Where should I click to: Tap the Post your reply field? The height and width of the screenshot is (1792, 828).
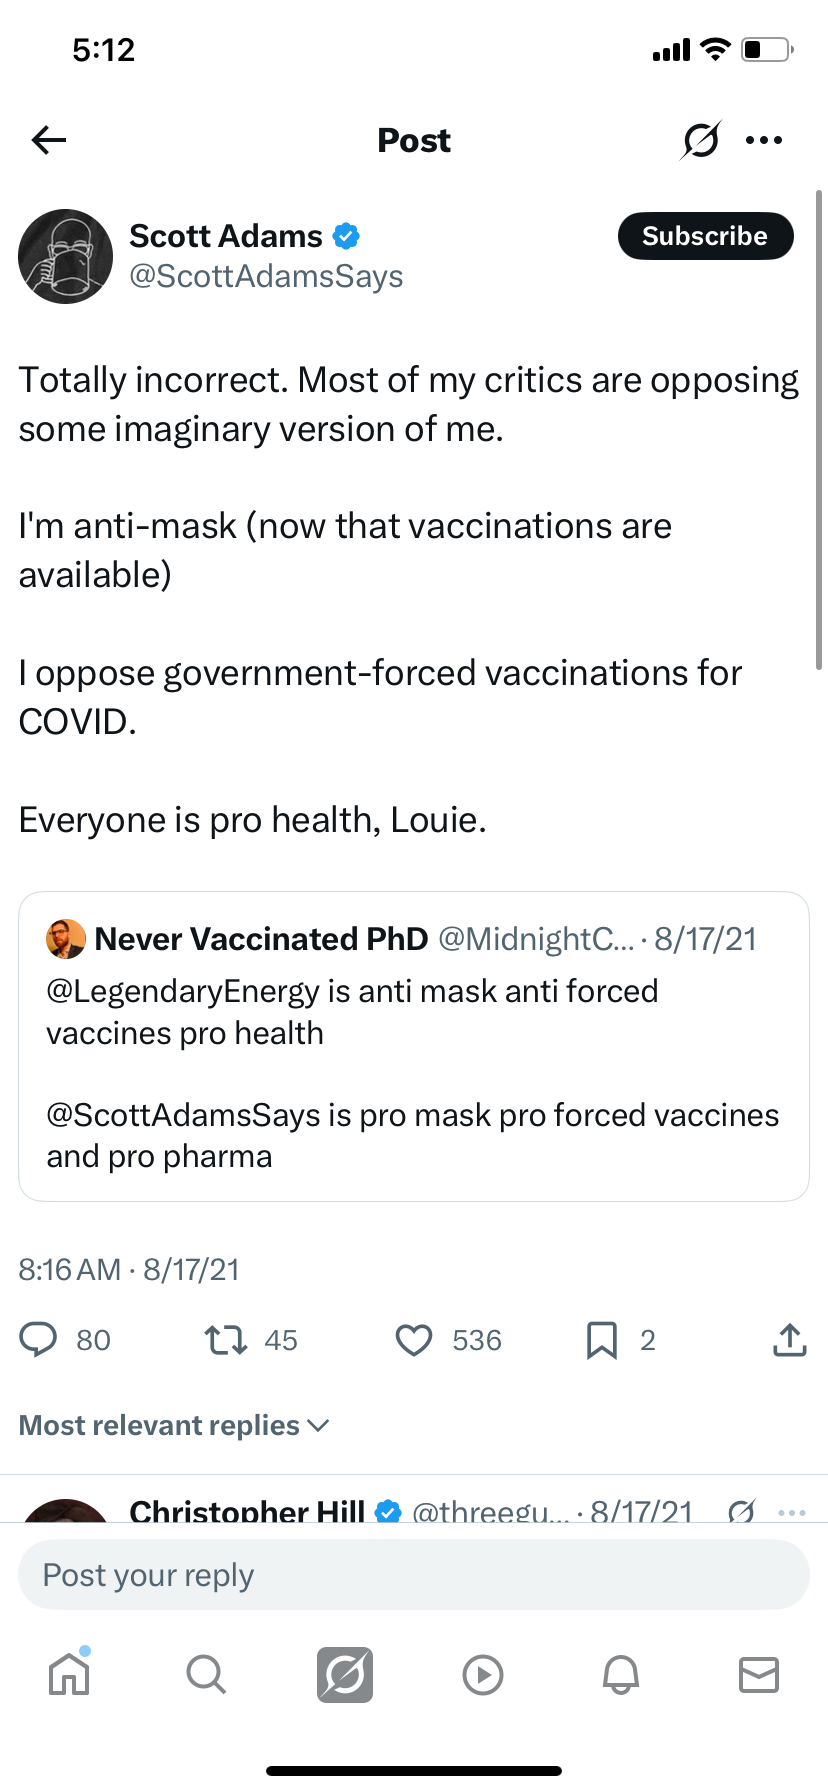click(x=413, y=1575)
